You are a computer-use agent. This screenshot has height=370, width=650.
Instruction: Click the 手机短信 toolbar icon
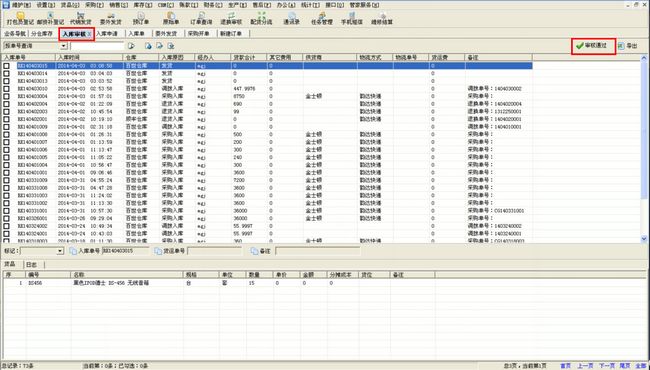tap(352, 18)
